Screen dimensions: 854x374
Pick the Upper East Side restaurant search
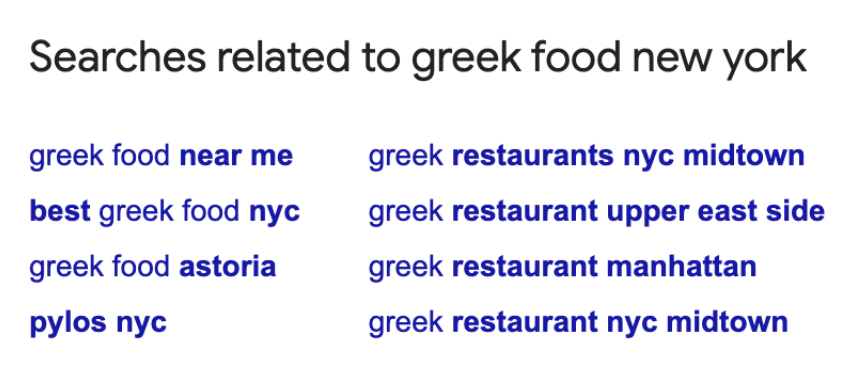point(596,212)
